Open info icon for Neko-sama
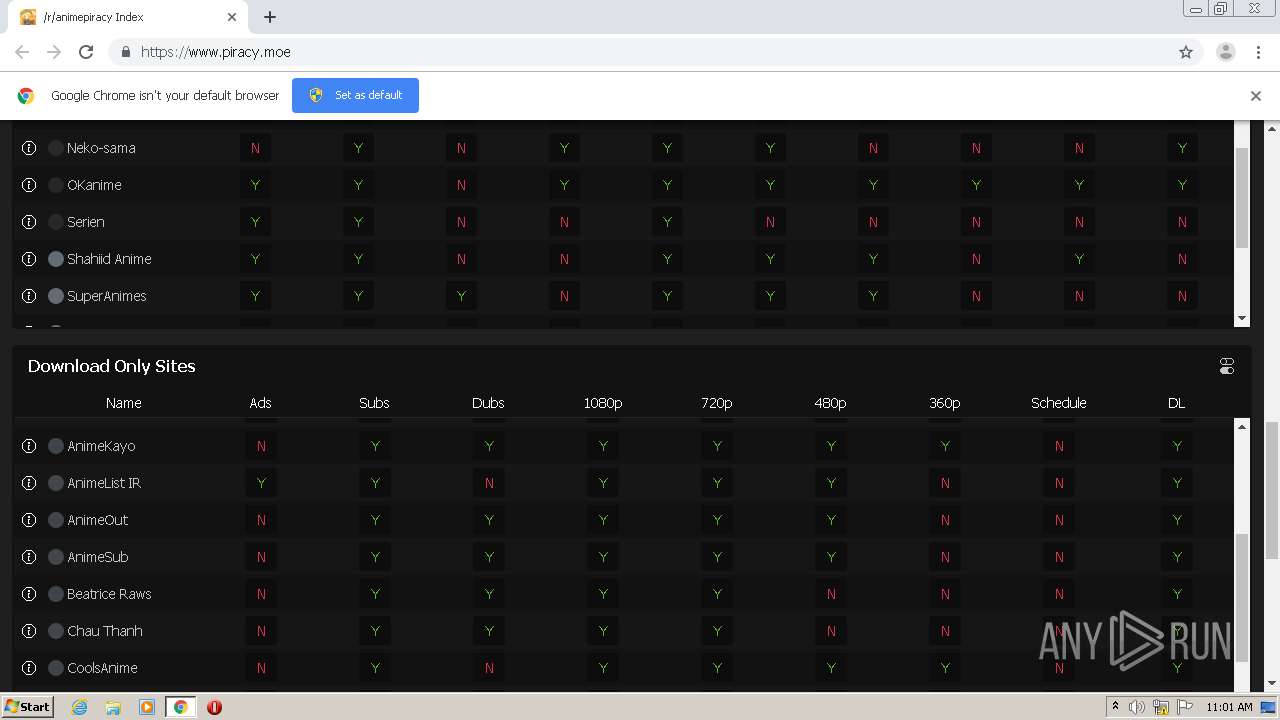 (29, 148)
